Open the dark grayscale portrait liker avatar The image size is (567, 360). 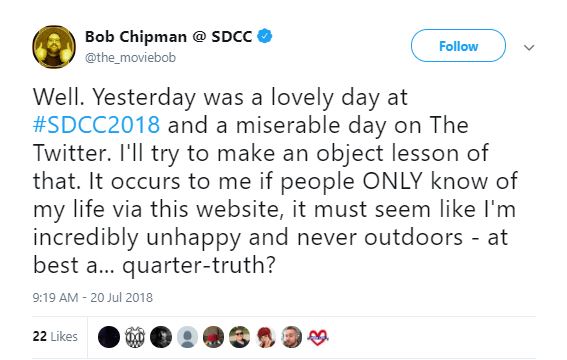[x=161, y=337]
